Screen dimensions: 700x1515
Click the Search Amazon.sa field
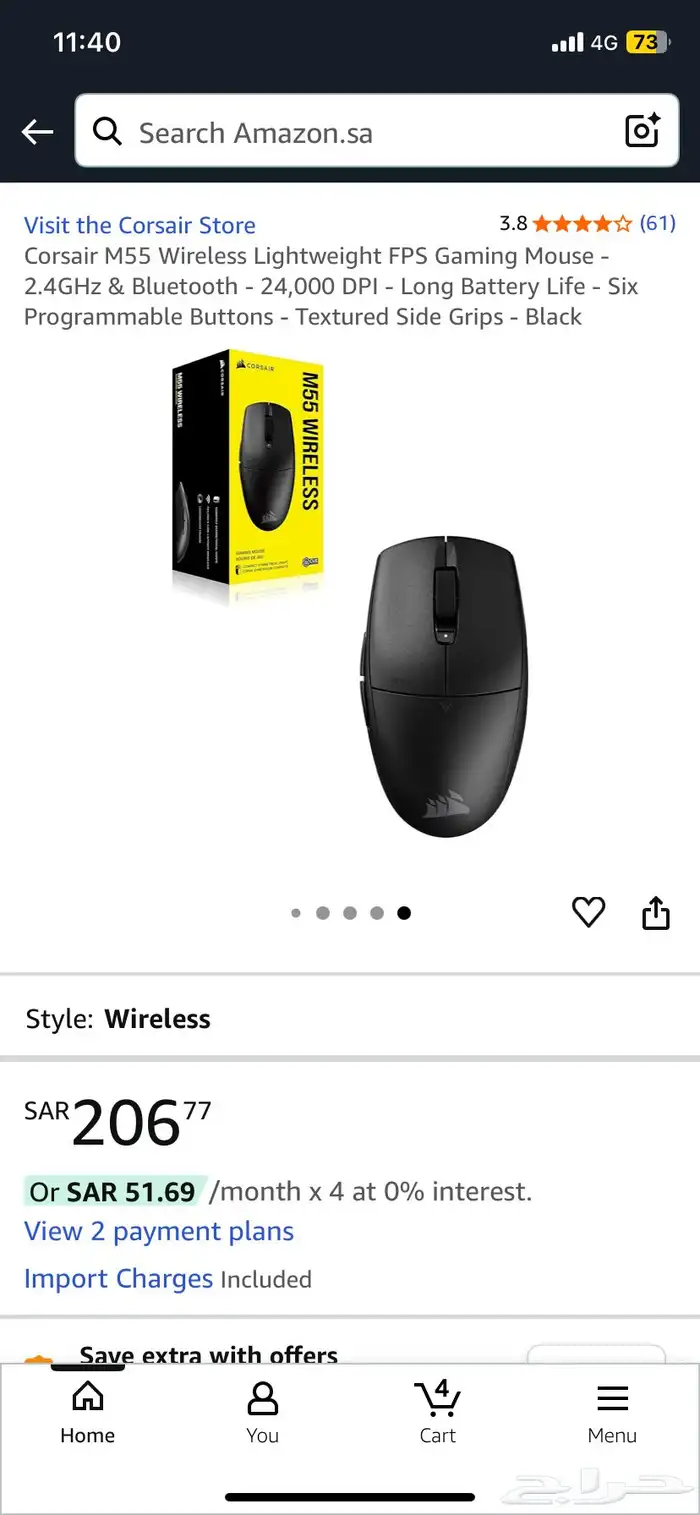point(377,131)
